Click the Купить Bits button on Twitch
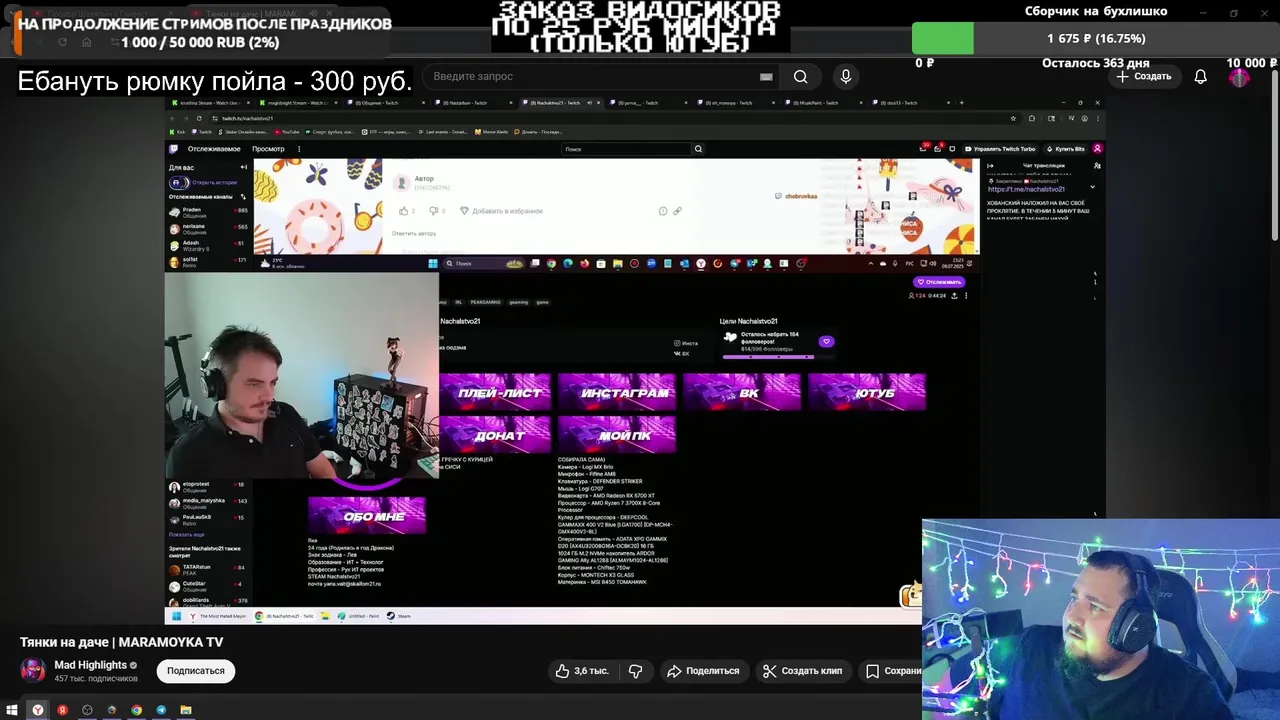Image resolution: width=1280 pixels, height=720 pixels. click(x=1064, y=149)
